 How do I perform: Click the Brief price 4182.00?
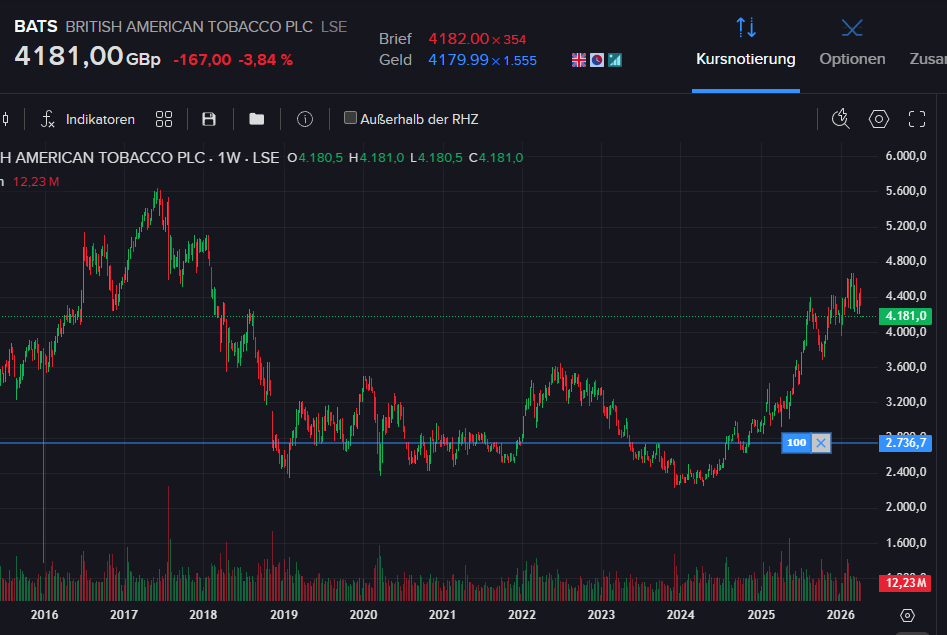(458, 39)
